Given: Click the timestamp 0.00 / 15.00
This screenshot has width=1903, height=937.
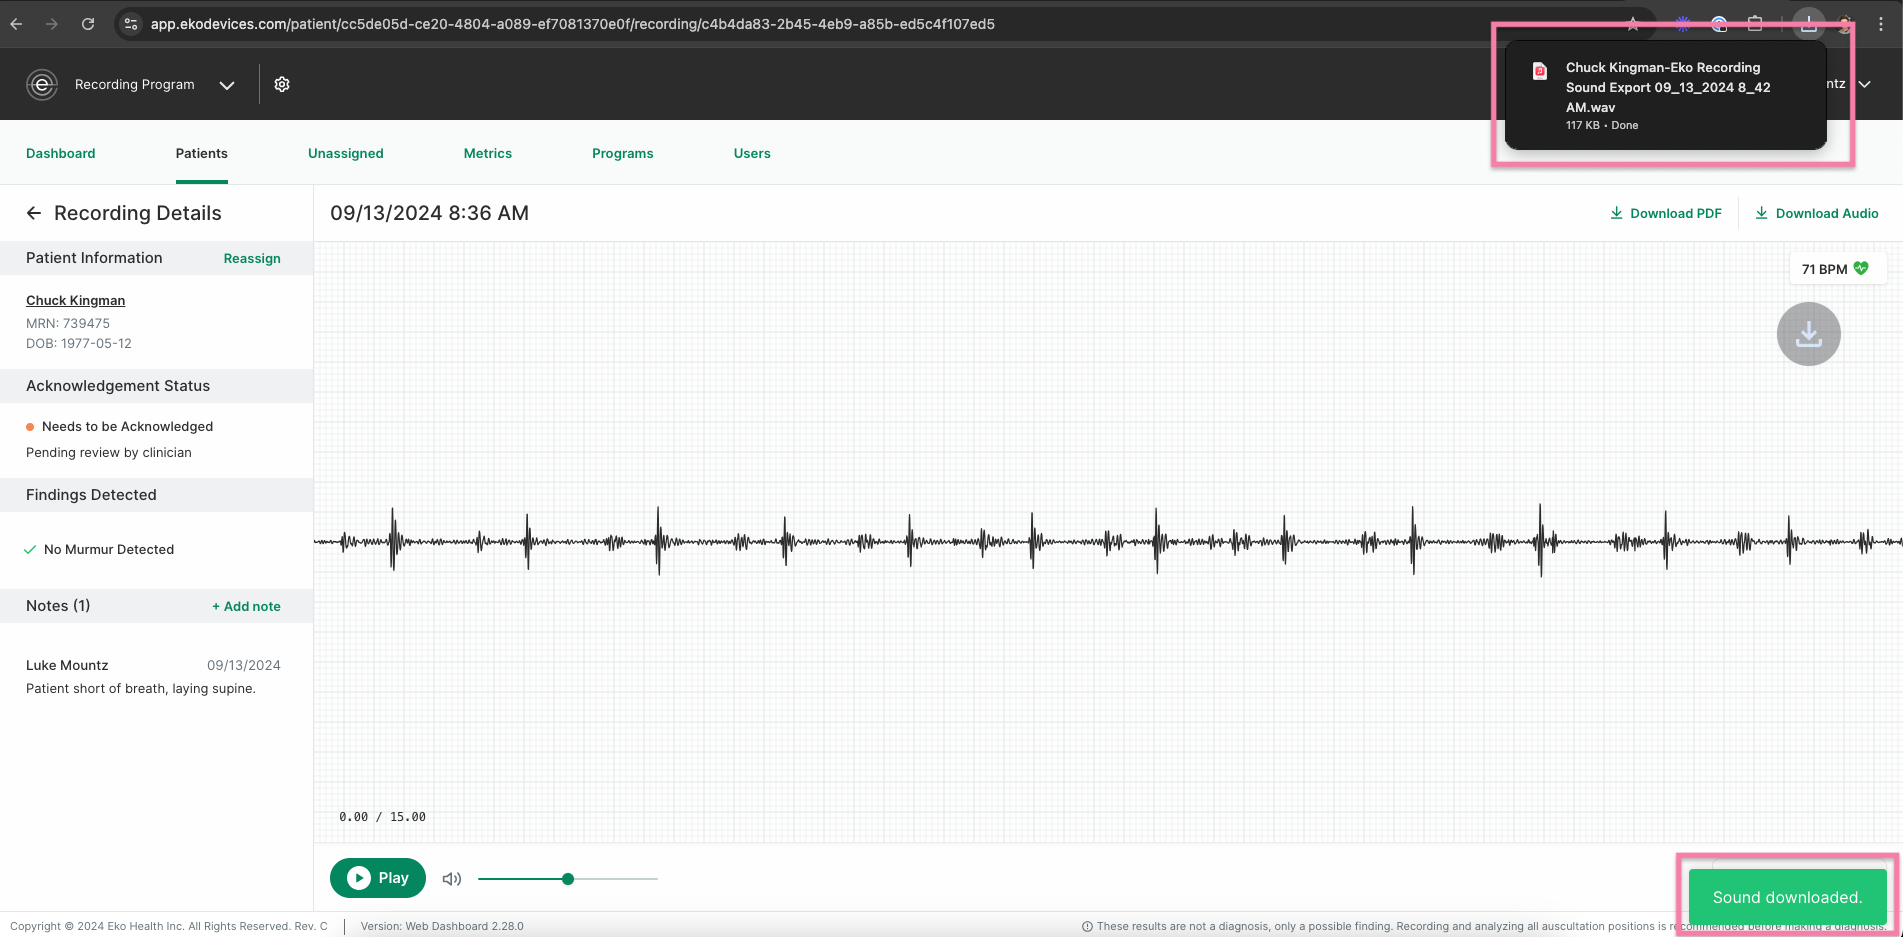Looking at the screenshot, I should click(x=382, y=817).
